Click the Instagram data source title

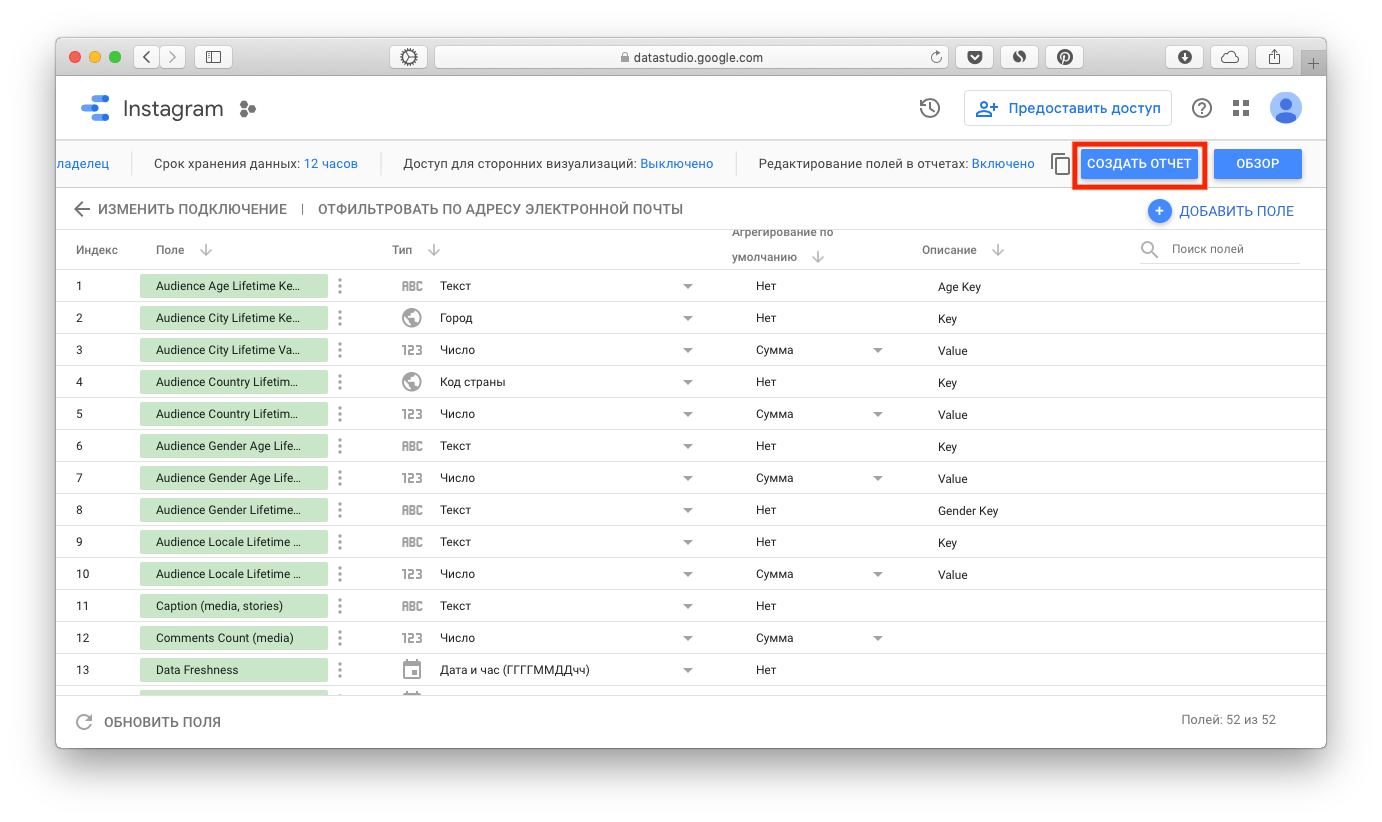[173, 109]
